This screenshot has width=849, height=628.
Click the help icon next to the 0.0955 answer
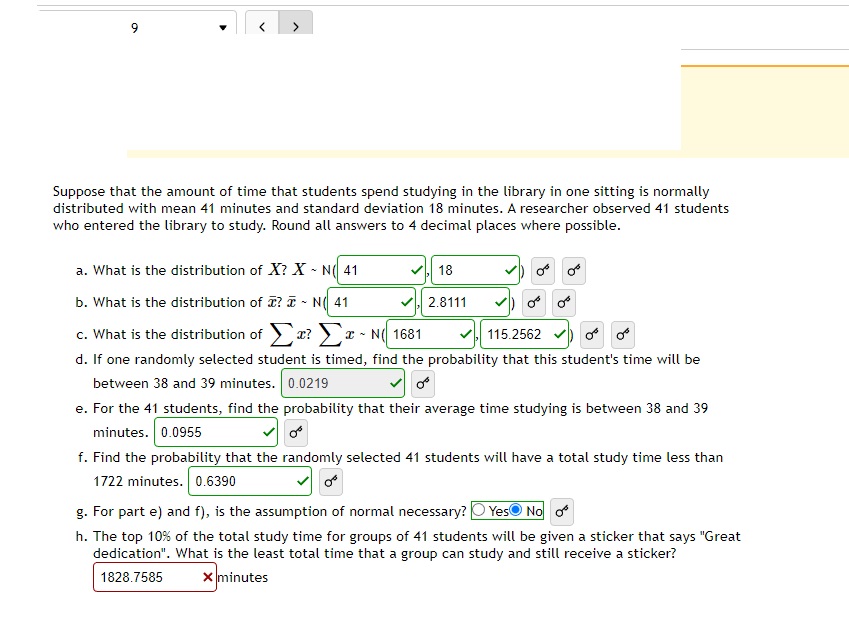click(x=294, y=432)
